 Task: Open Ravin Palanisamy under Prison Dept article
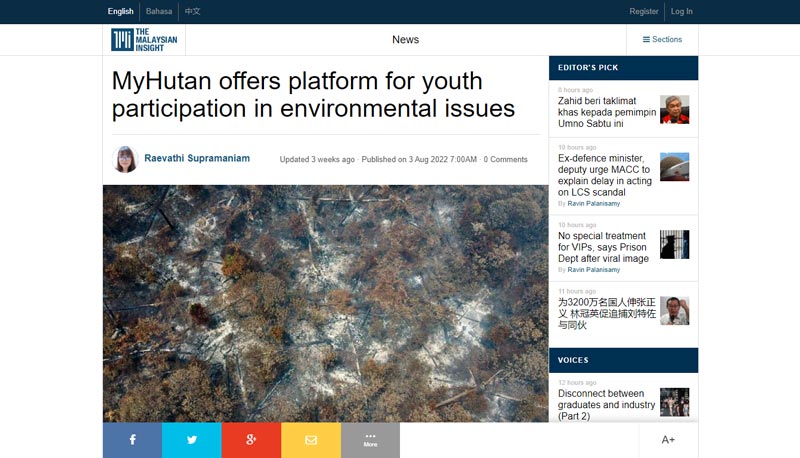593,270
